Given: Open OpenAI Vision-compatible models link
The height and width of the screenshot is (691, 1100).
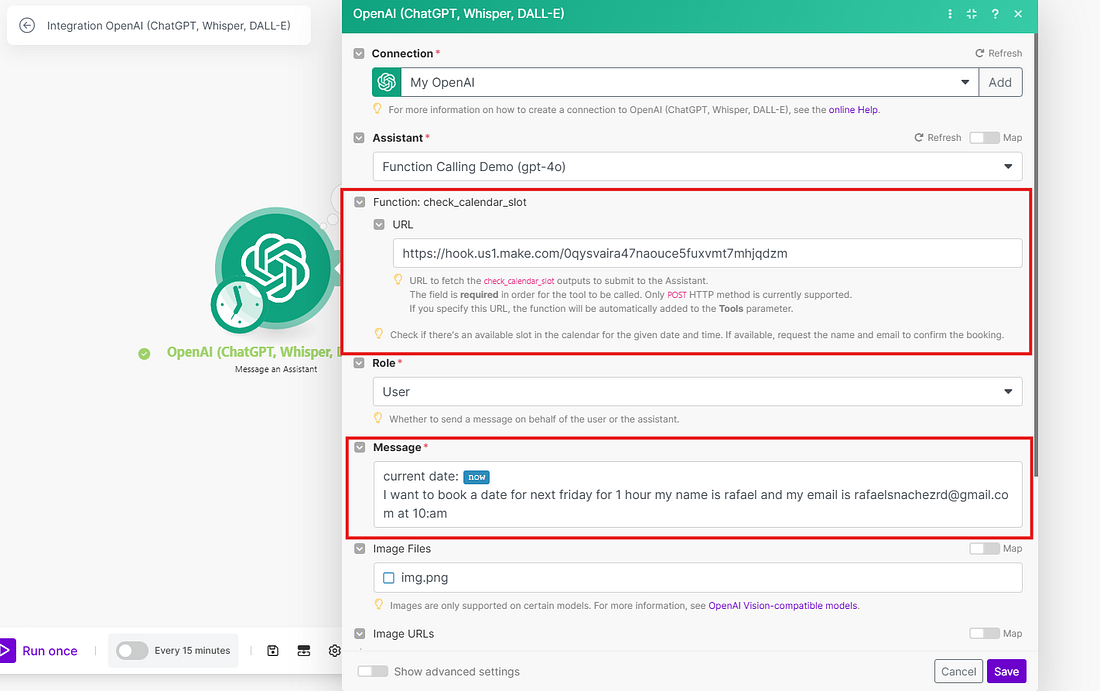Looking at the screenshot, I should point(783,605).
